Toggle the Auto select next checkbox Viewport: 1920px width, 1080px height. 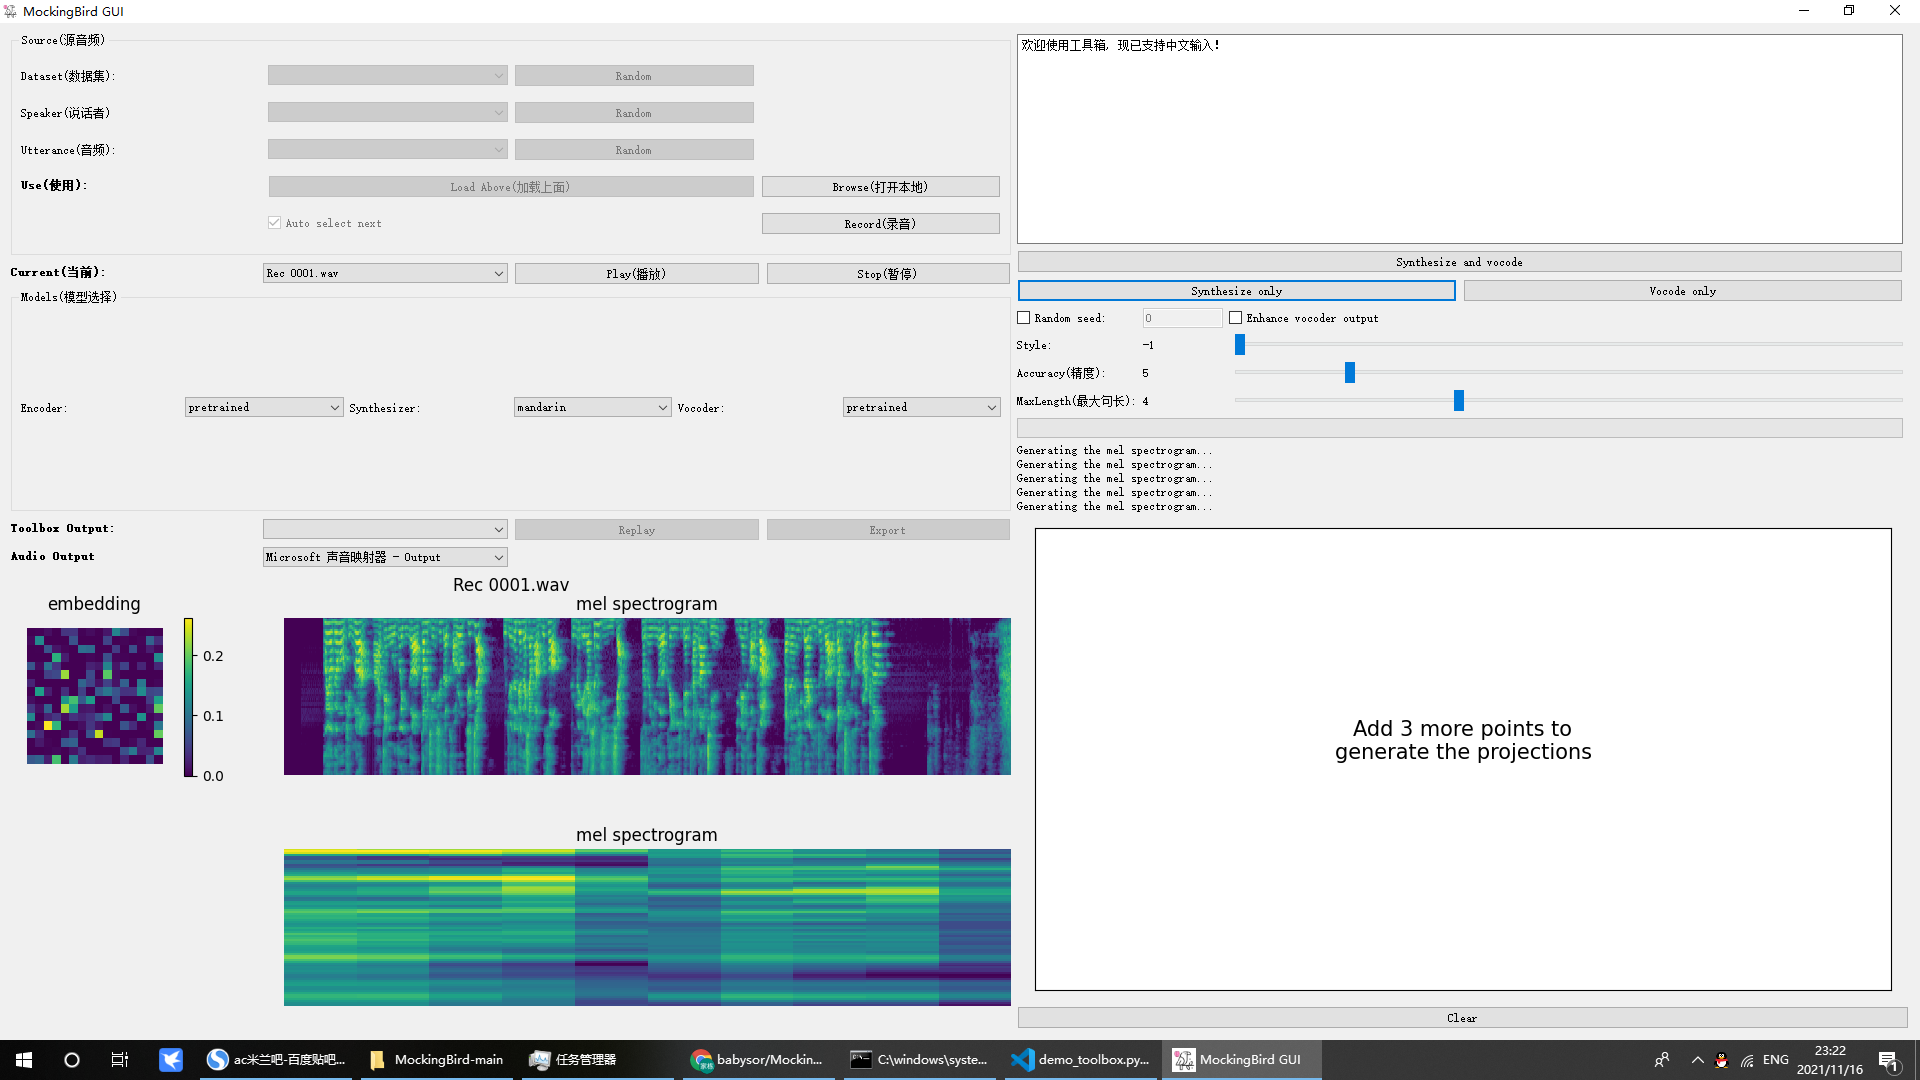(x=274, y=223)
